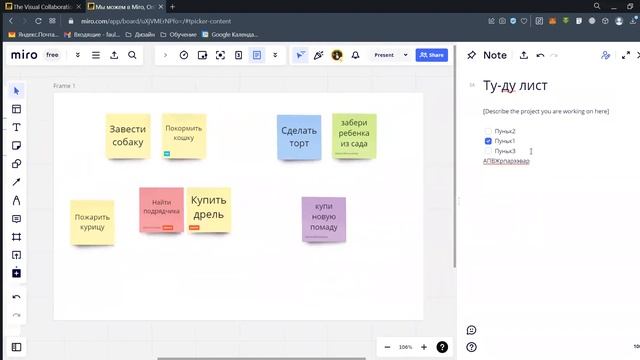Select the Text tool
Image resolution: width=640 pixels, height=360 pixels.
tap(16, 127)
